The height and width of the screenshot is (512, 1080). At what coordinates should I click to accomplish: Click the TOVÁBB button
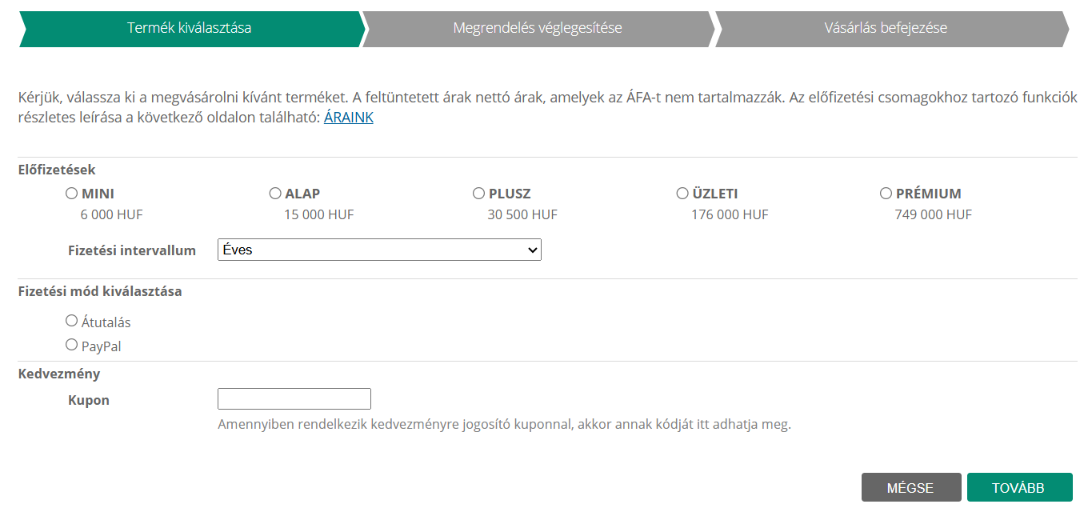click(x=1019, y=487)
